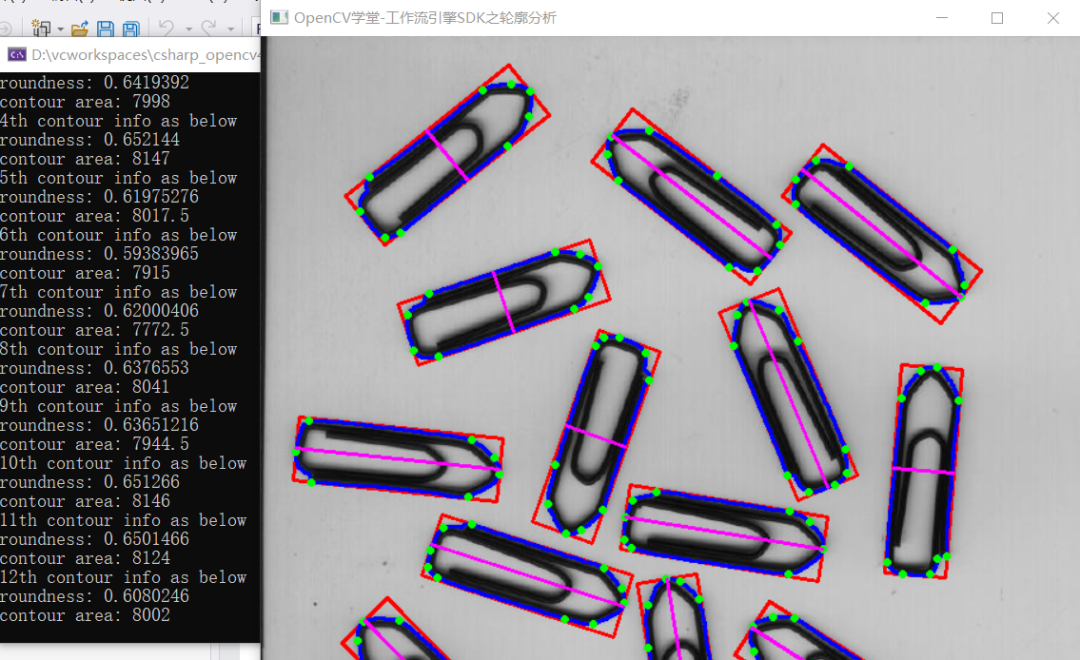Maximize the OpenCV image window
The height and width of the screenshot is (660, 1080).
(997, 18)
